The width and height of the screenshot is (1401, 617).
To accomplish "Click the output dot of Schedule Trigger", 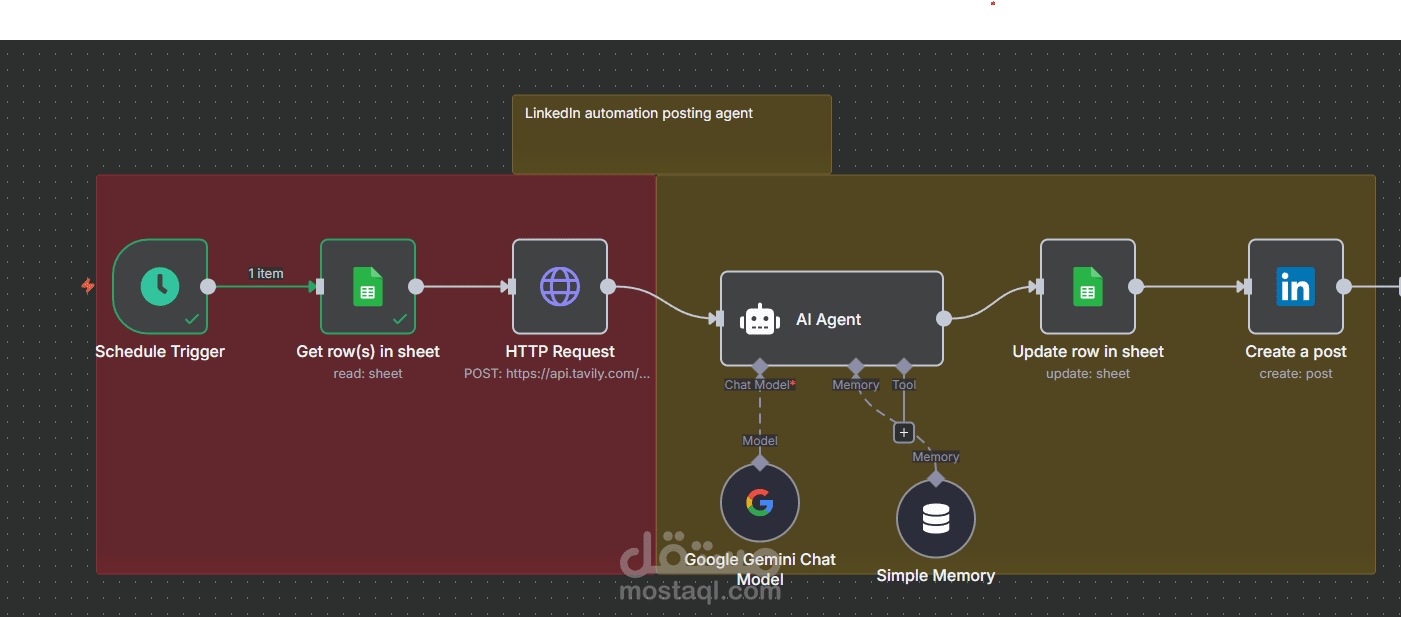I will [210, 286].
